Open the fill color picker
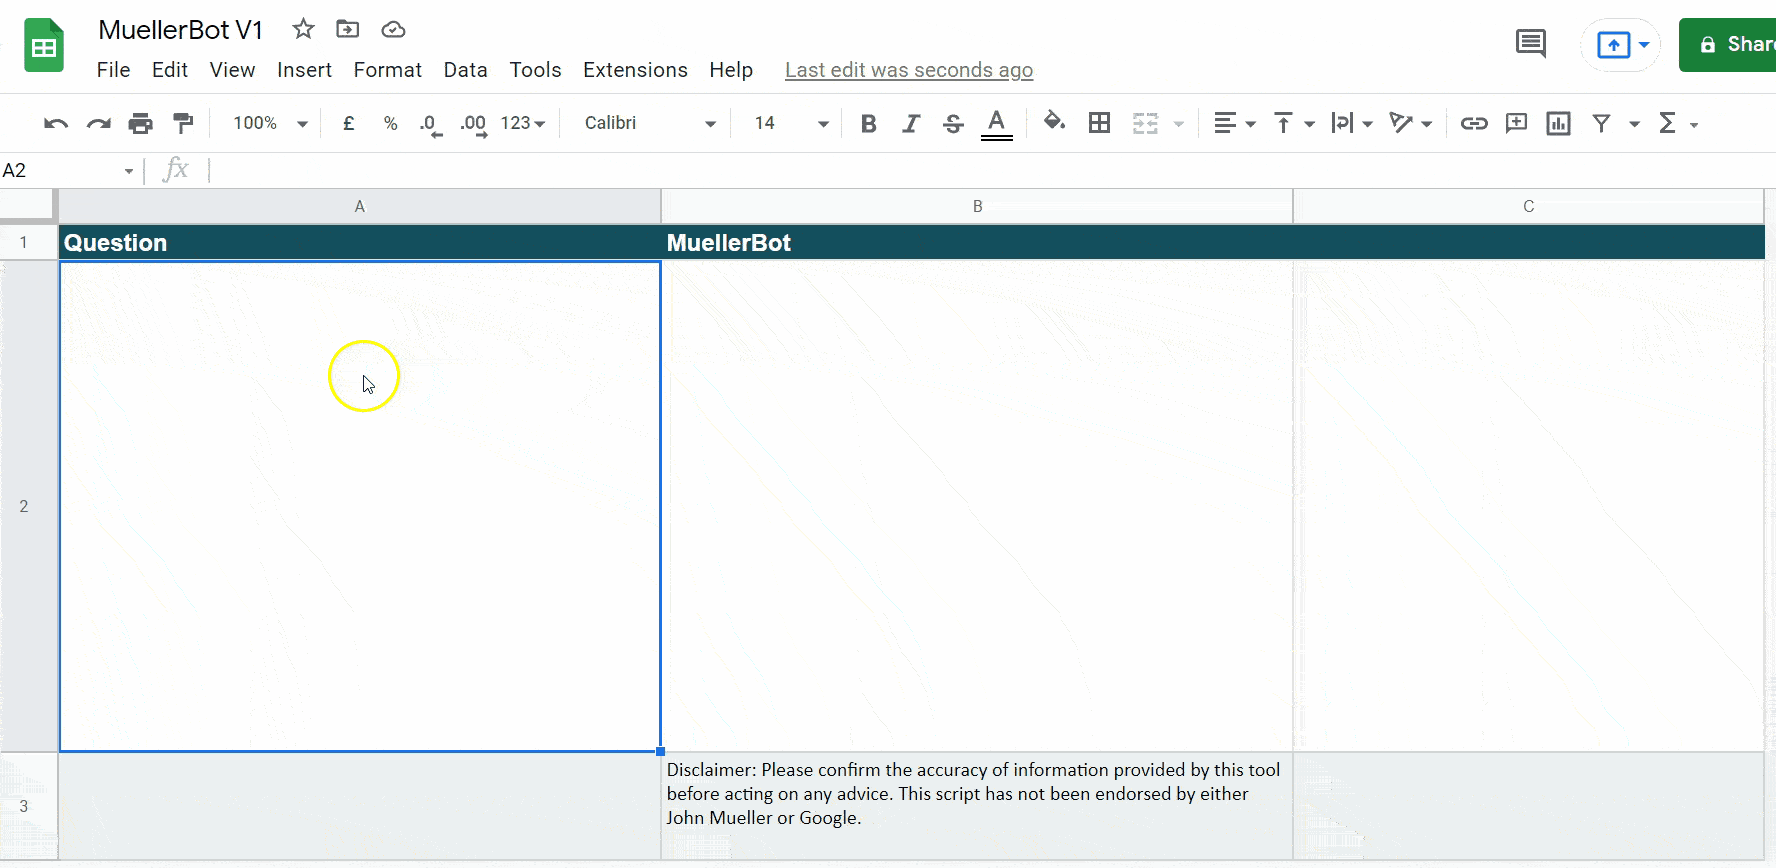1776x868 pixels. click(1053, 122)
